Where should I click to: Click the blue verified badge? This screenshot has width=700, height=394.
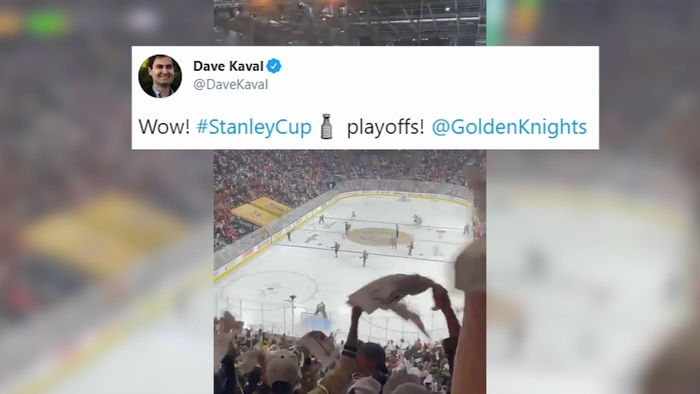[x=274, y=66]
